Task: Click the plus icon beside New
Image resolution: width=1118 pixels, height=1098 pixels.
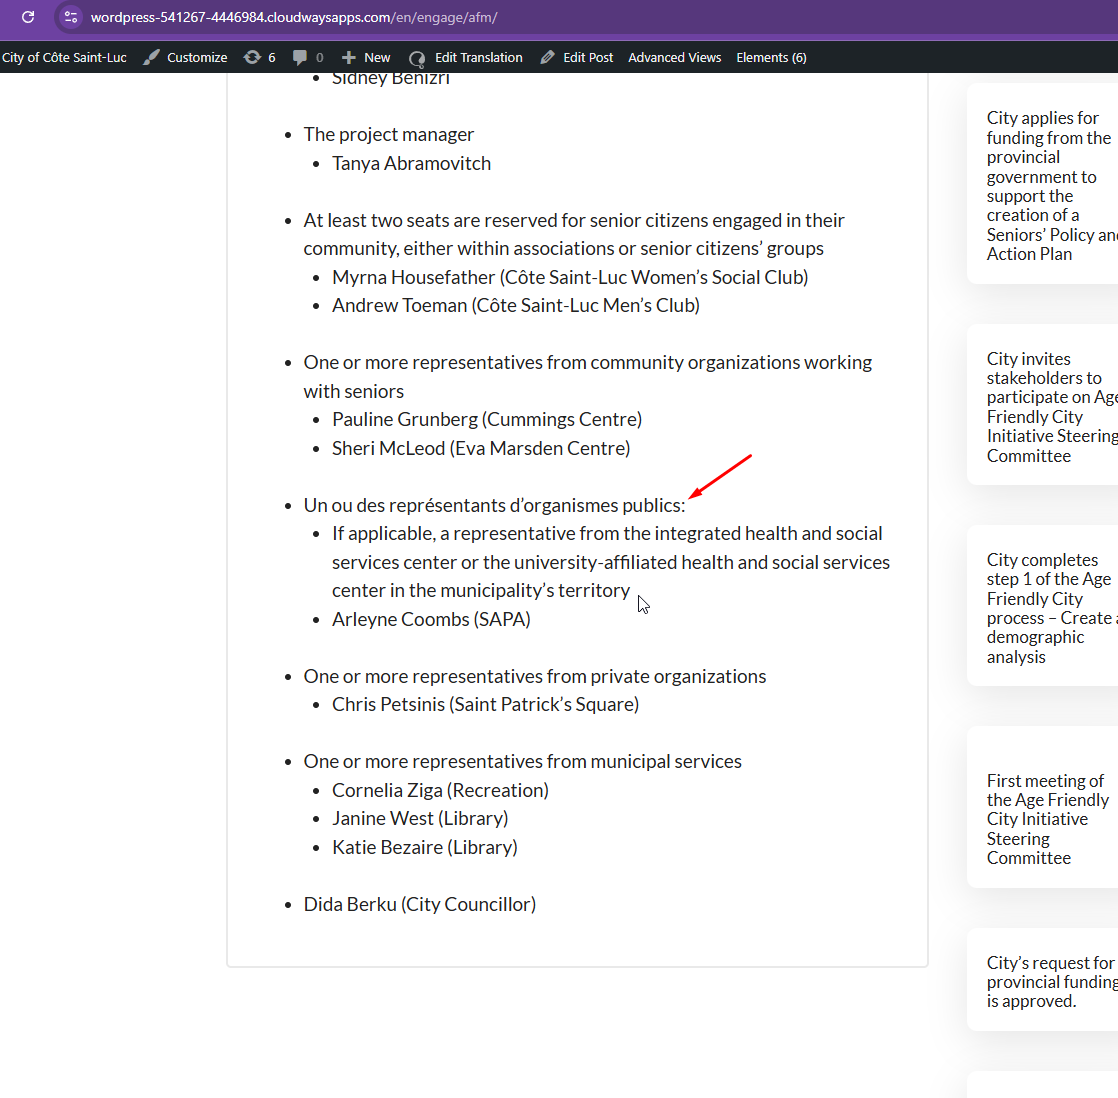Action: tap(349, 58)
